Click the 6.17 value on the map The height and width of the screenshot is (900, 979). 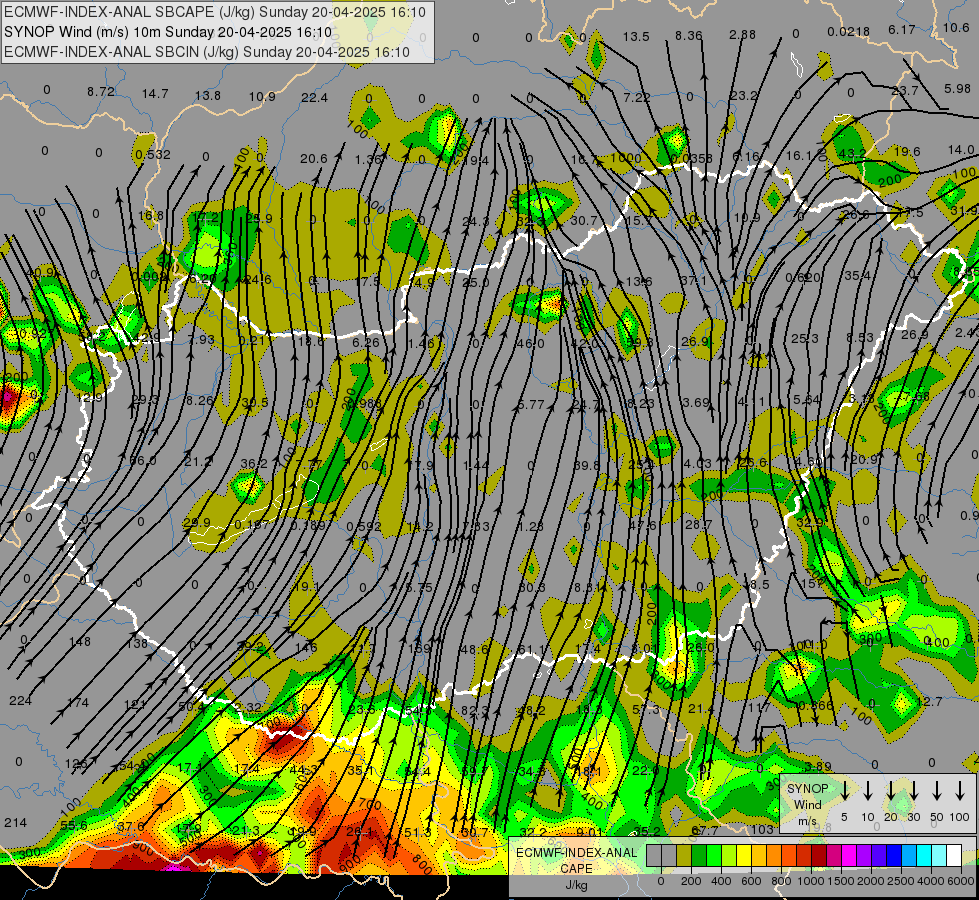coord(902,29)
